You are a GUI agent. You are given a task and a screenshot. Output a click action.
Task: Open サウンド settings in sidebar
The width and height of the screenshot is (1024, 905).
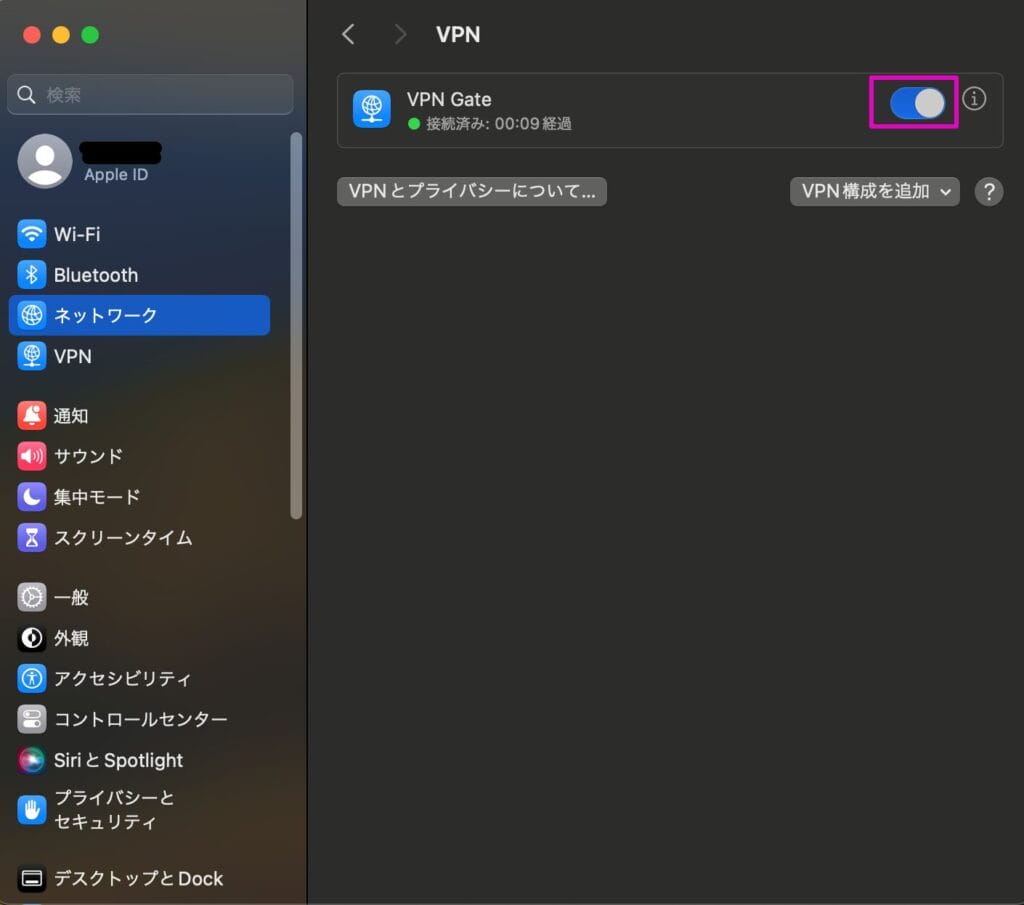click(x=139, y=456)
